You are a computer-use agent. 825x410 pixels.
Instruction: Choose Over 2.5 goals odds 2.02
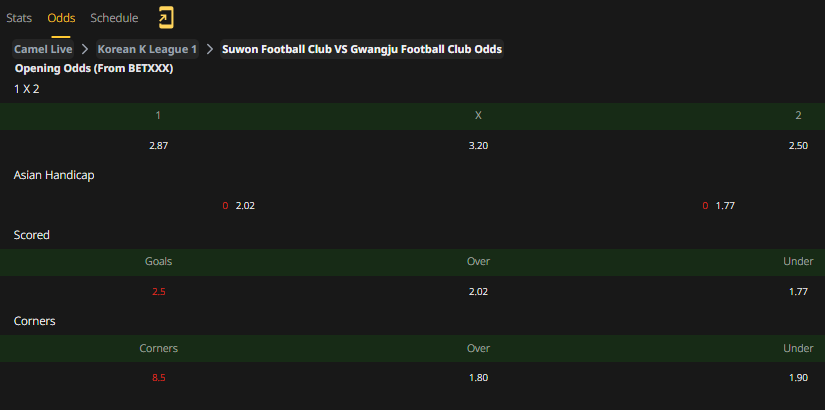tap(478, 292)
